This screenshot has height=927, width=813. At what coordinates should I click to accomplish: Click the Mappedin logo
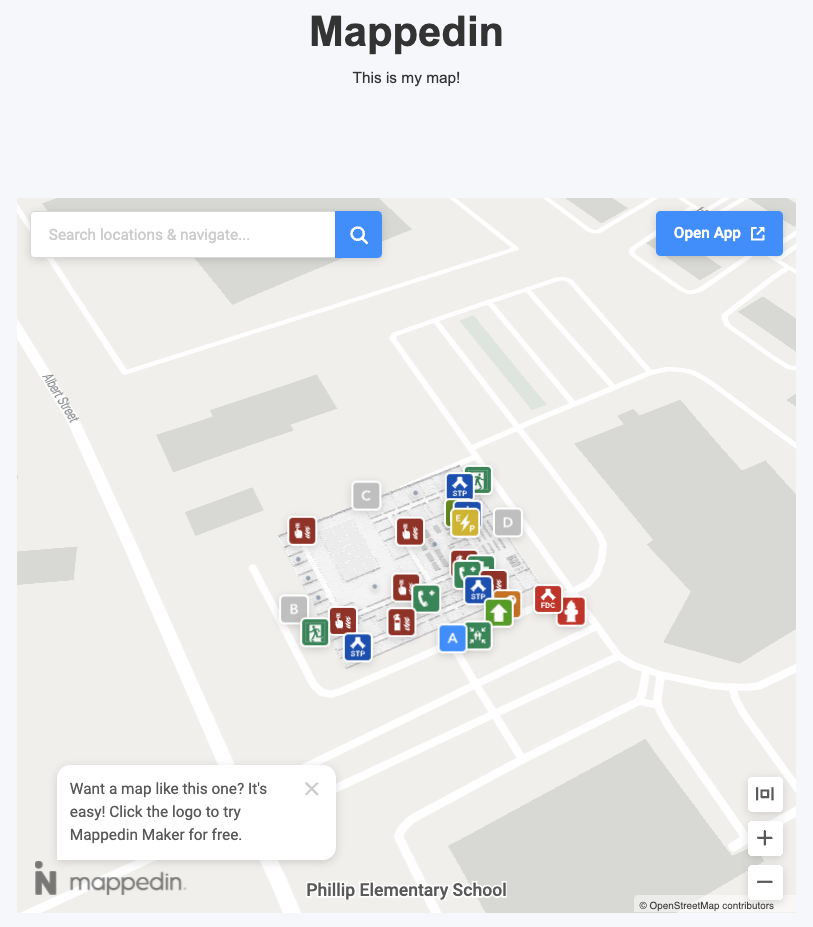pos(110,882)
